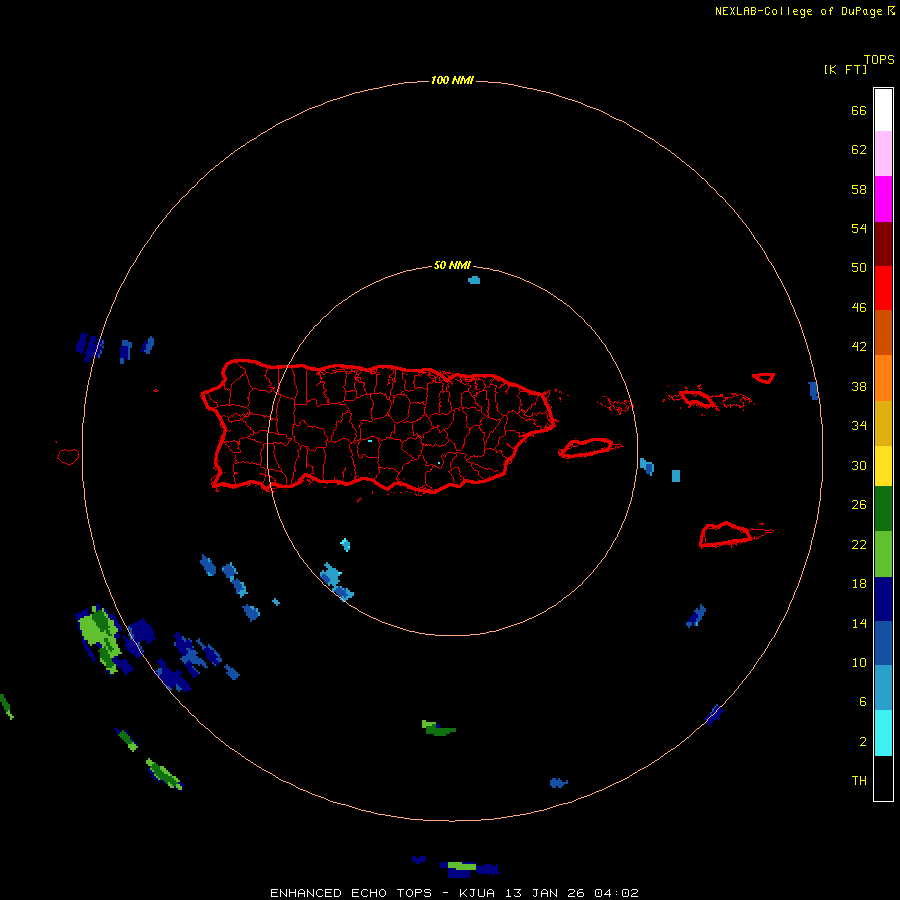Click the 34 legend value
Viewport: 900px width, 900px height.
click(859, 425)
